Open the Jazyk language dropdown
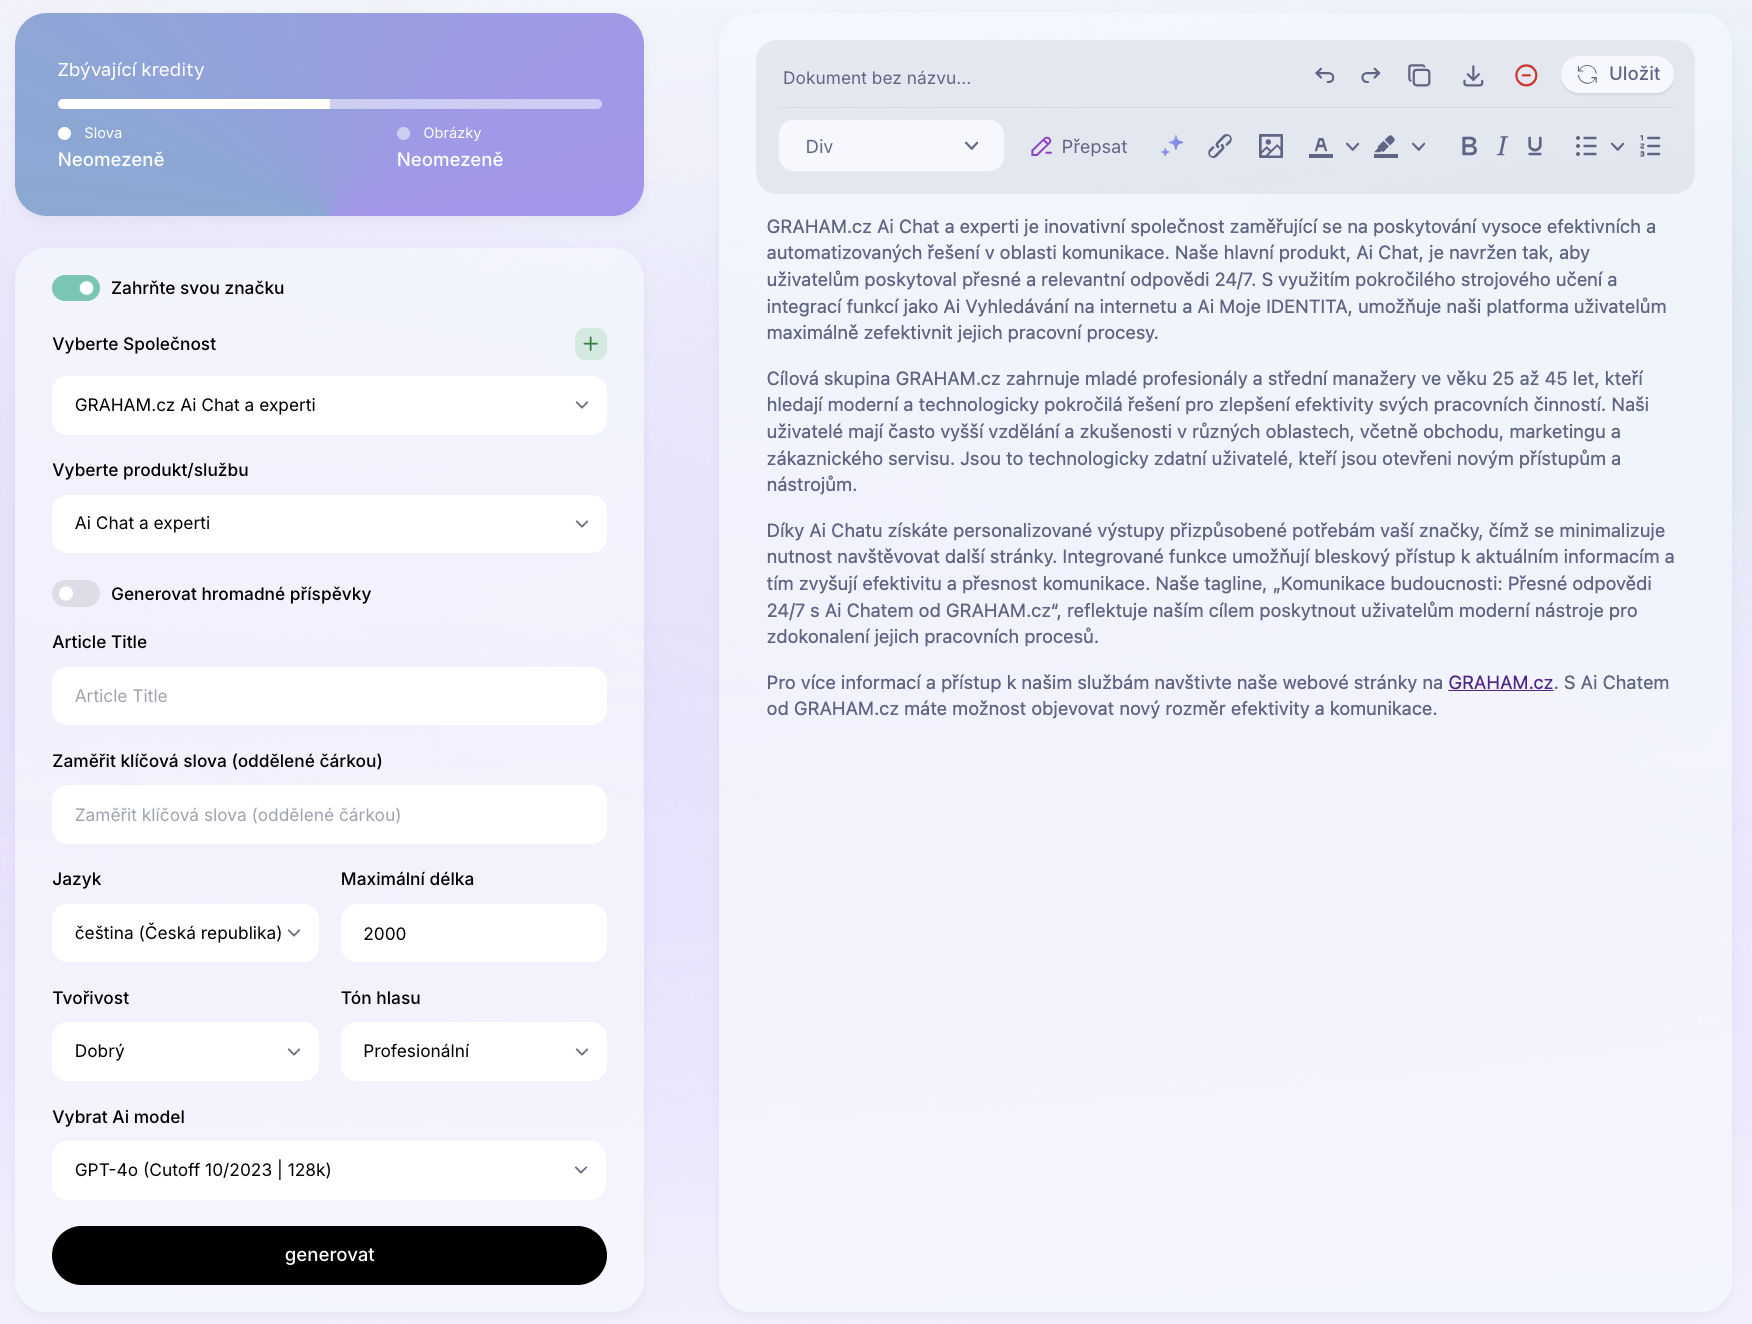 185,933
